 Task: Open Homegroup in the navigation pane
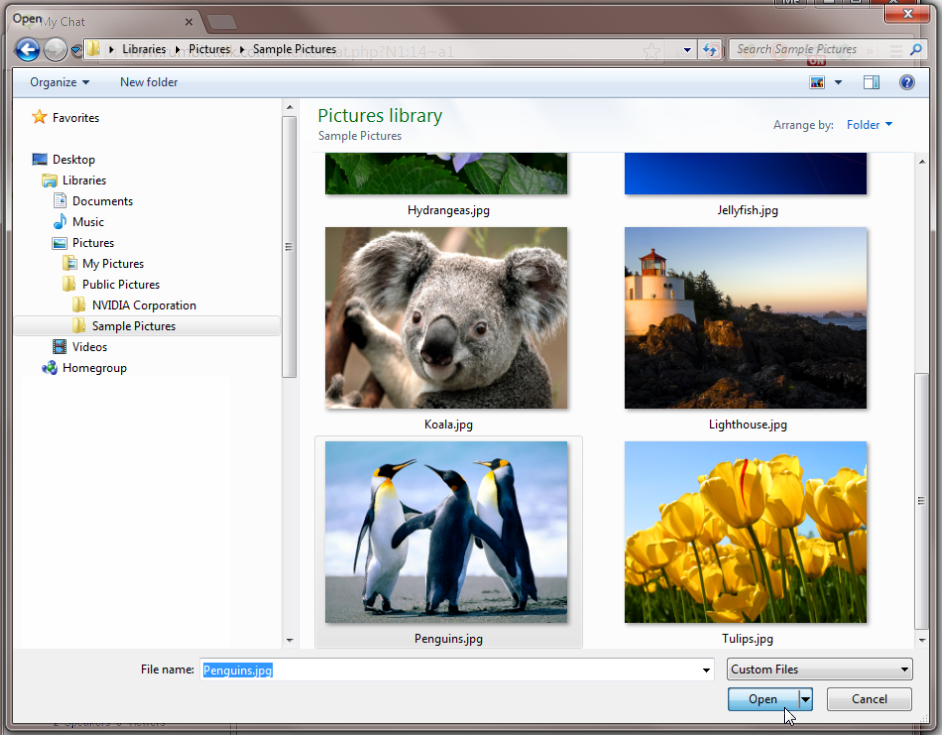94,368
